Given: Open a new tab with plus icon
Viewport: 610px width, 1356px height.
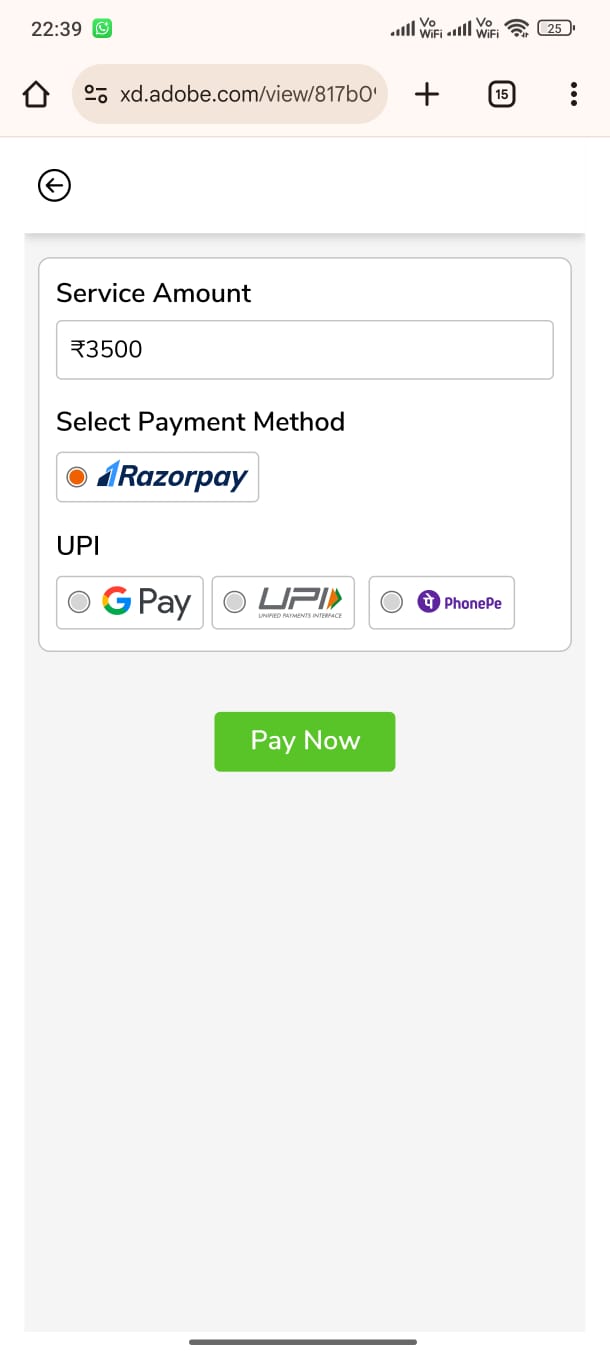Looking at the screenshot, I should tap(427, 95).
